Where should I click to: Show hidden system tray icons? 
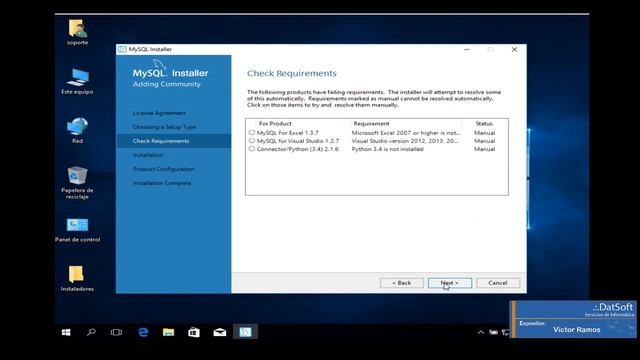pyautogui.click(x=481, y=333)
